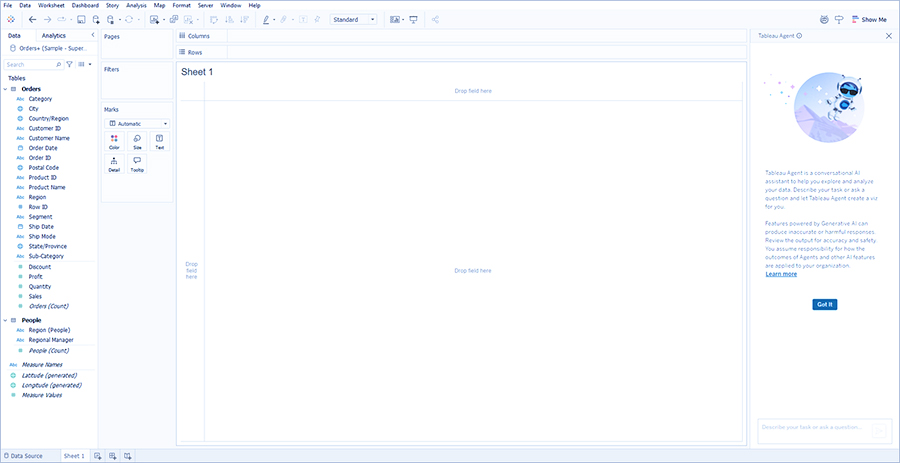This screenshot has height=463, width=900.
Task: Click the Got It button
Action: pyautogui.click(x=825, y=304)
